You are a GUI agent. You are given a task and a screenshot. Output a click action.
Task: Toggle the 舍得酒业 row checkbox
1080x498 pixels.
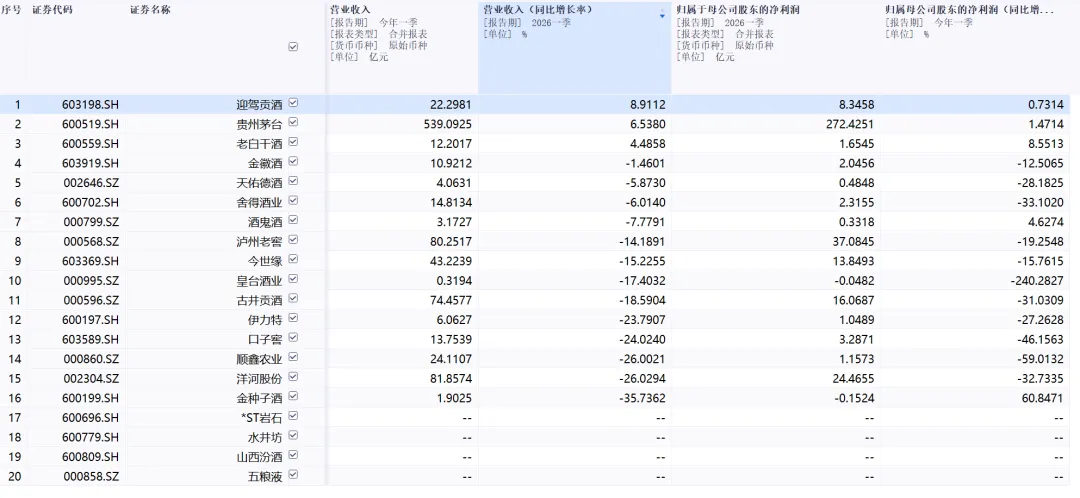tap(293, 201)
